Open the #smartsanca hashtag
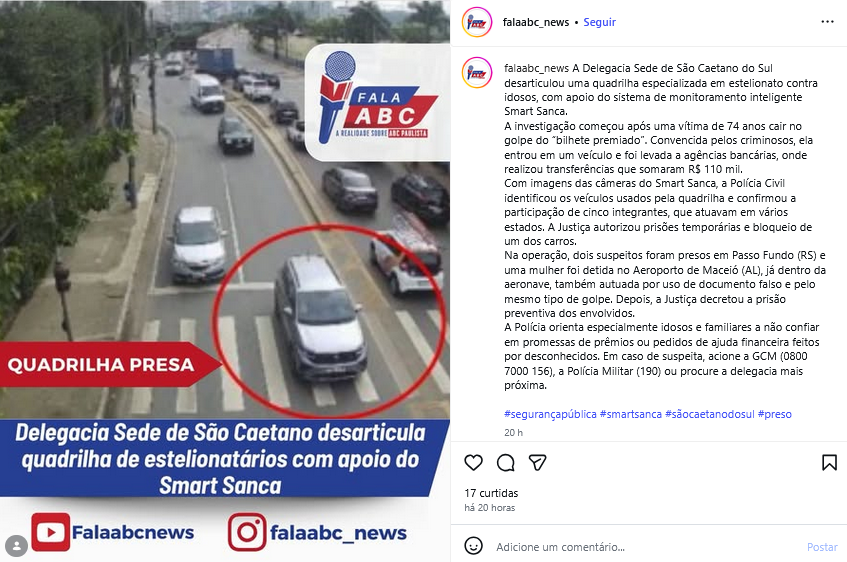 click(630, 414)
